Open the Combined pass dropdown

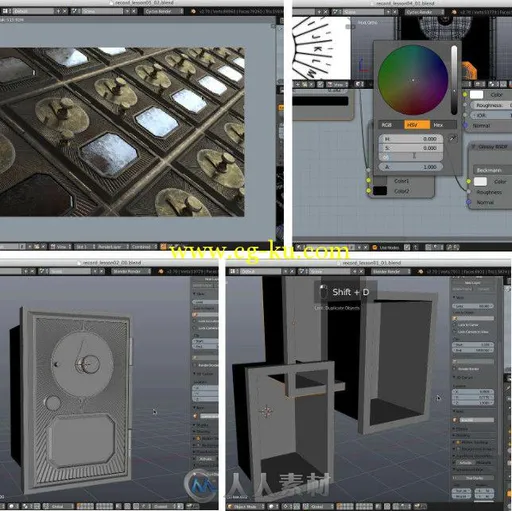click(x=143, y=247)
